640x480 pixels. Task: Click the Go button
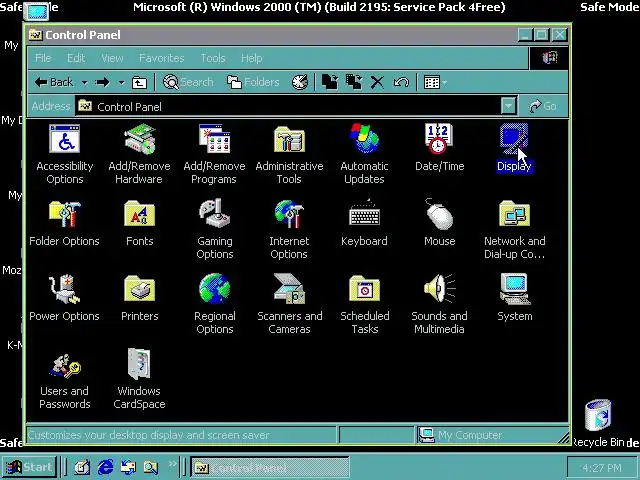pos(543,107)
